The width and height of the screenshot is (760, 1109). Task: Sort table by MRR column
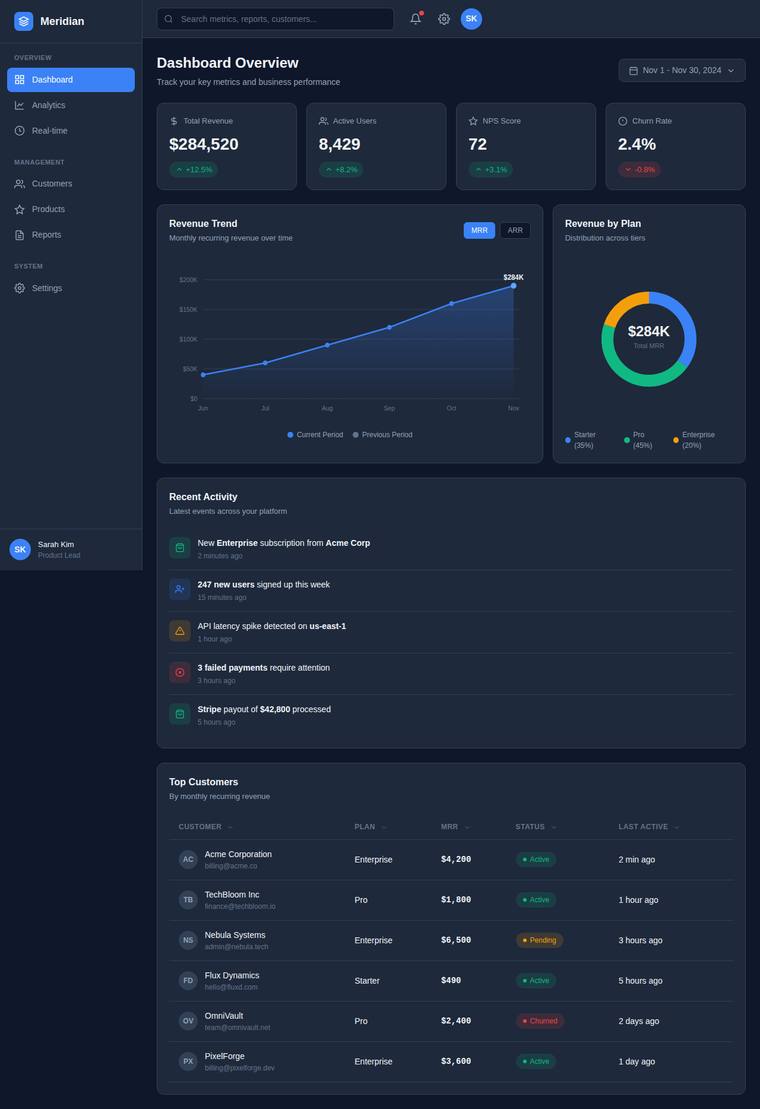455,827
